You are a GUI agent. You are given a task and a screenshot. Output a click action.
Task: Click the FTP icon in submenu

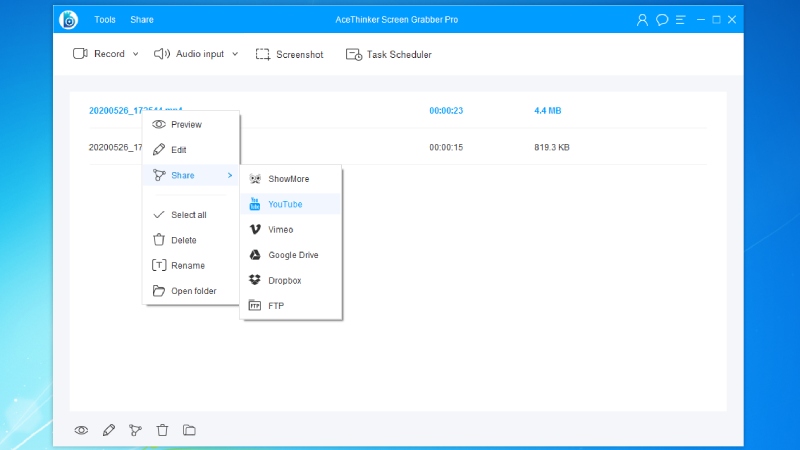tap(255, 306)
